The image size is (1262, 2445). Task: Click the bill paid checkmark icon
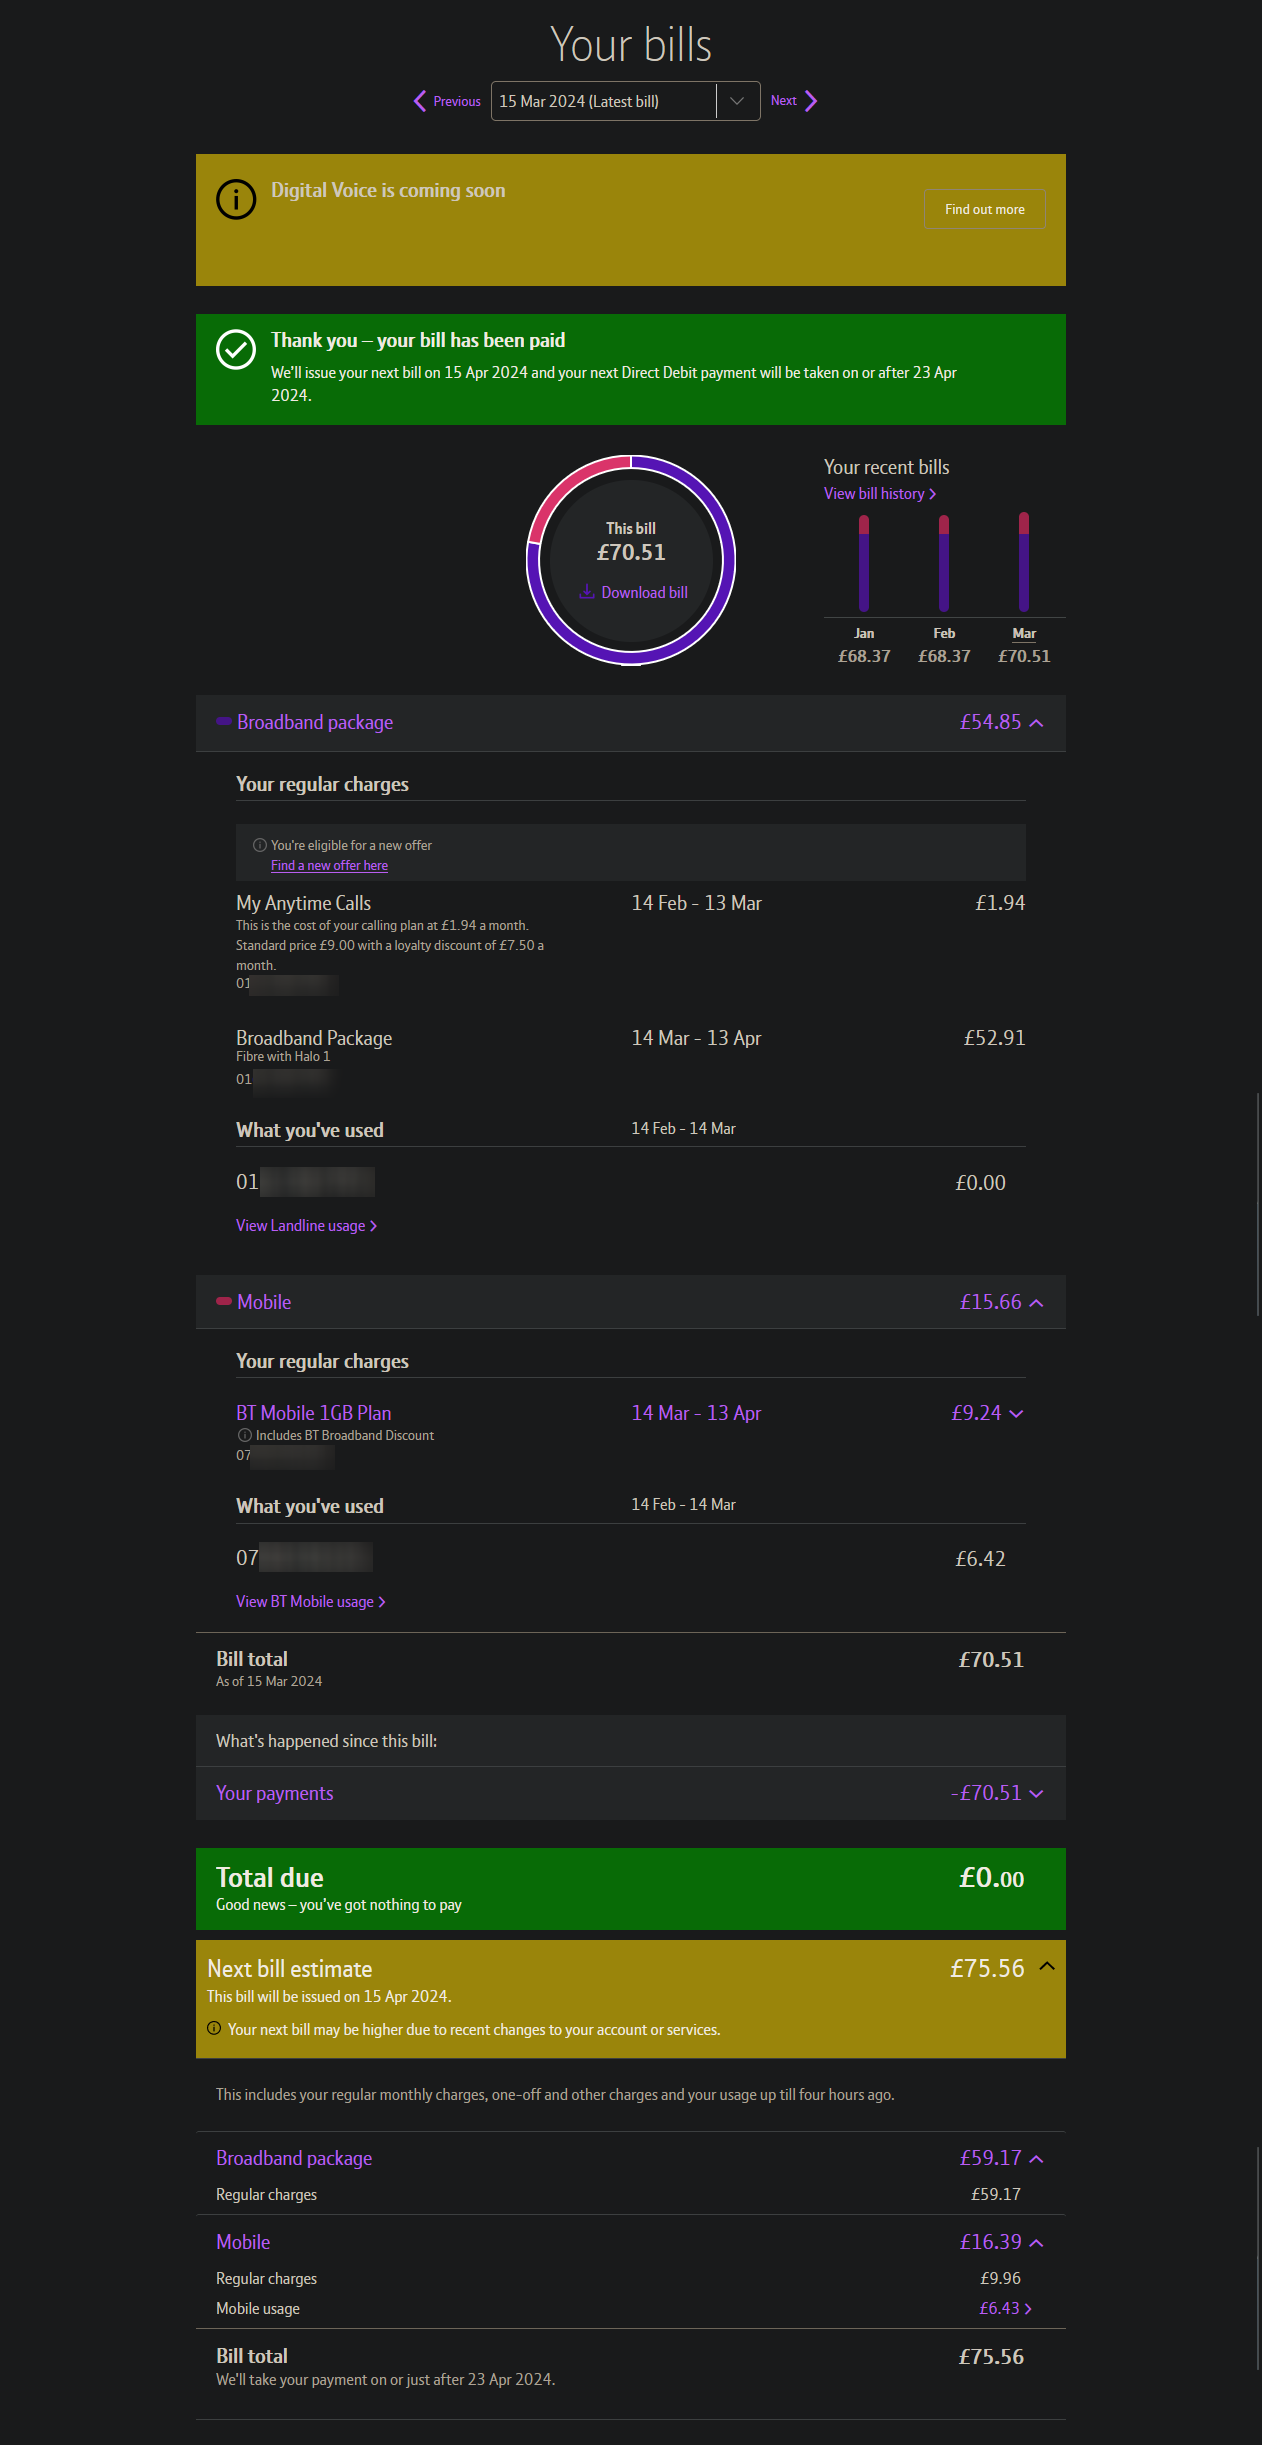pos(236,350)
